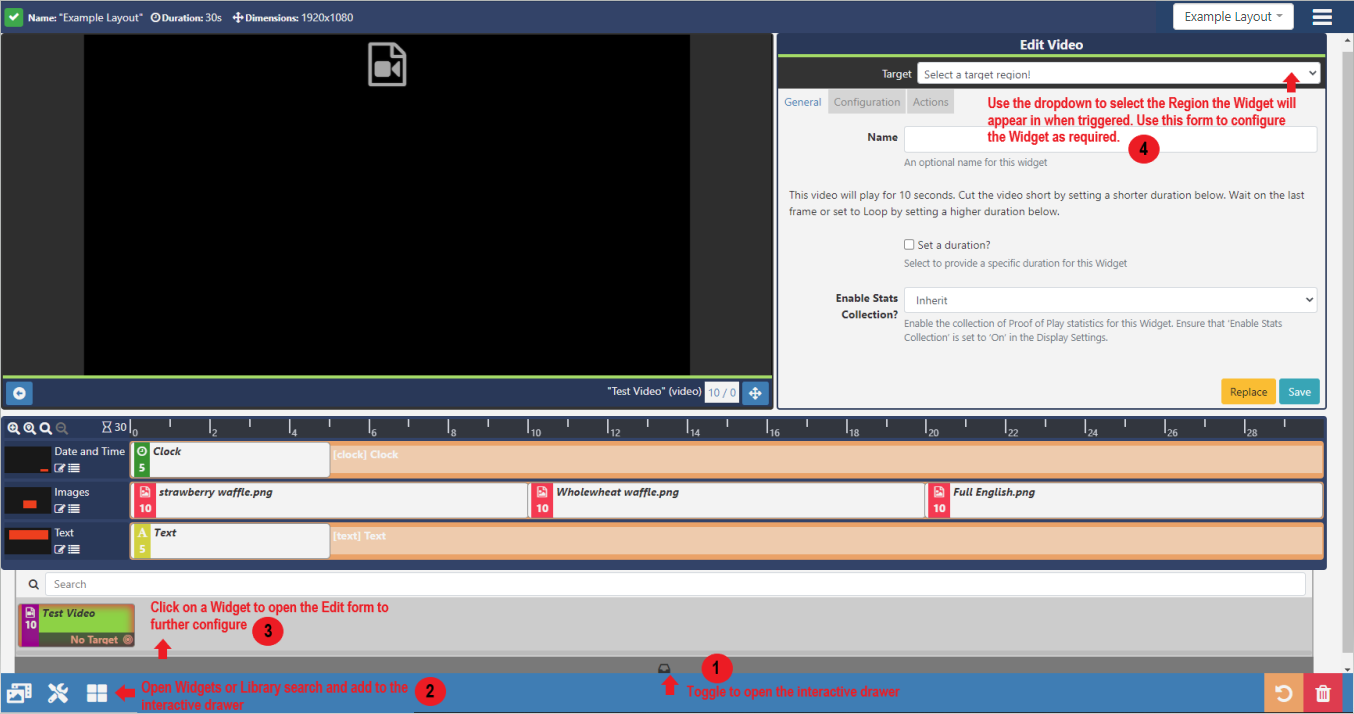Open the Target region dropdown
Viewport: 1354px width, 714px height.
point(1118,74)
